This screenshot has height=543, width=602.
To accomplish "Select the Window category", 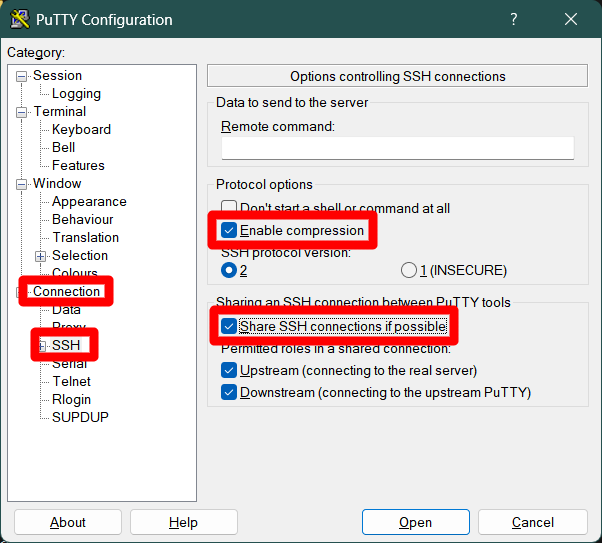I will pyautogui.click(x=57, y=184).
